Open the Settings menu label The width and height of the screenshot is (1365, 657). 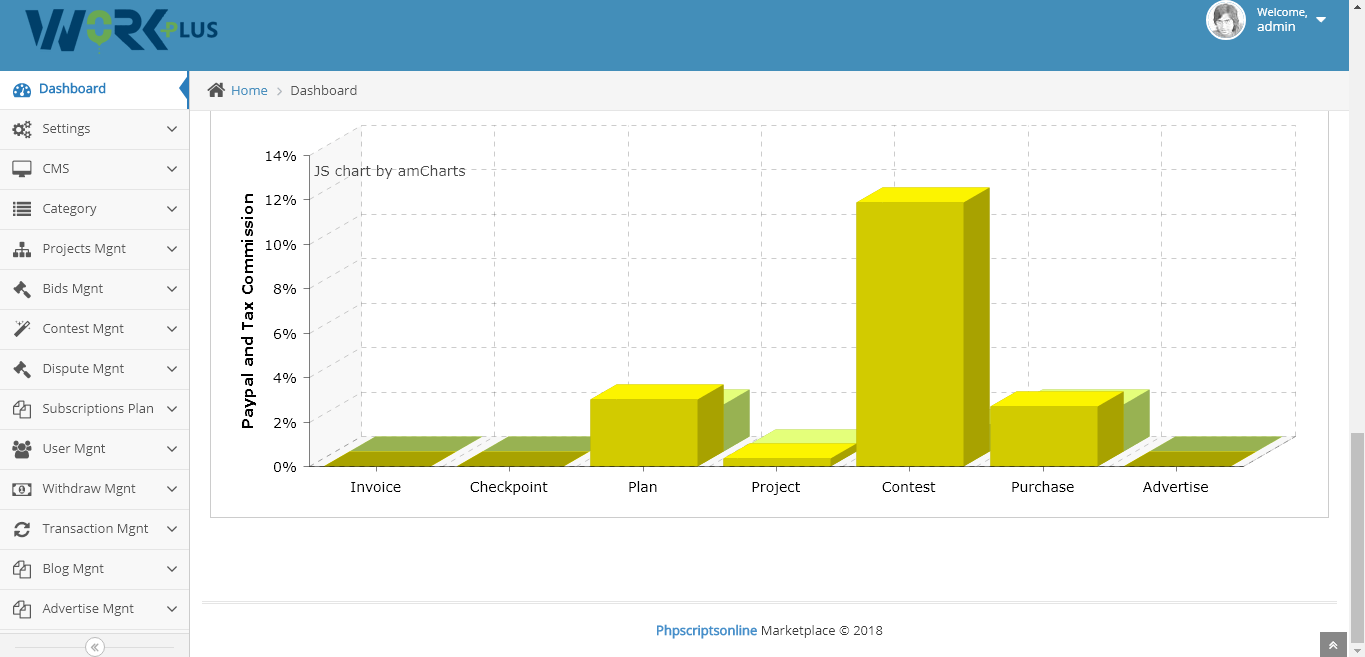66,129
